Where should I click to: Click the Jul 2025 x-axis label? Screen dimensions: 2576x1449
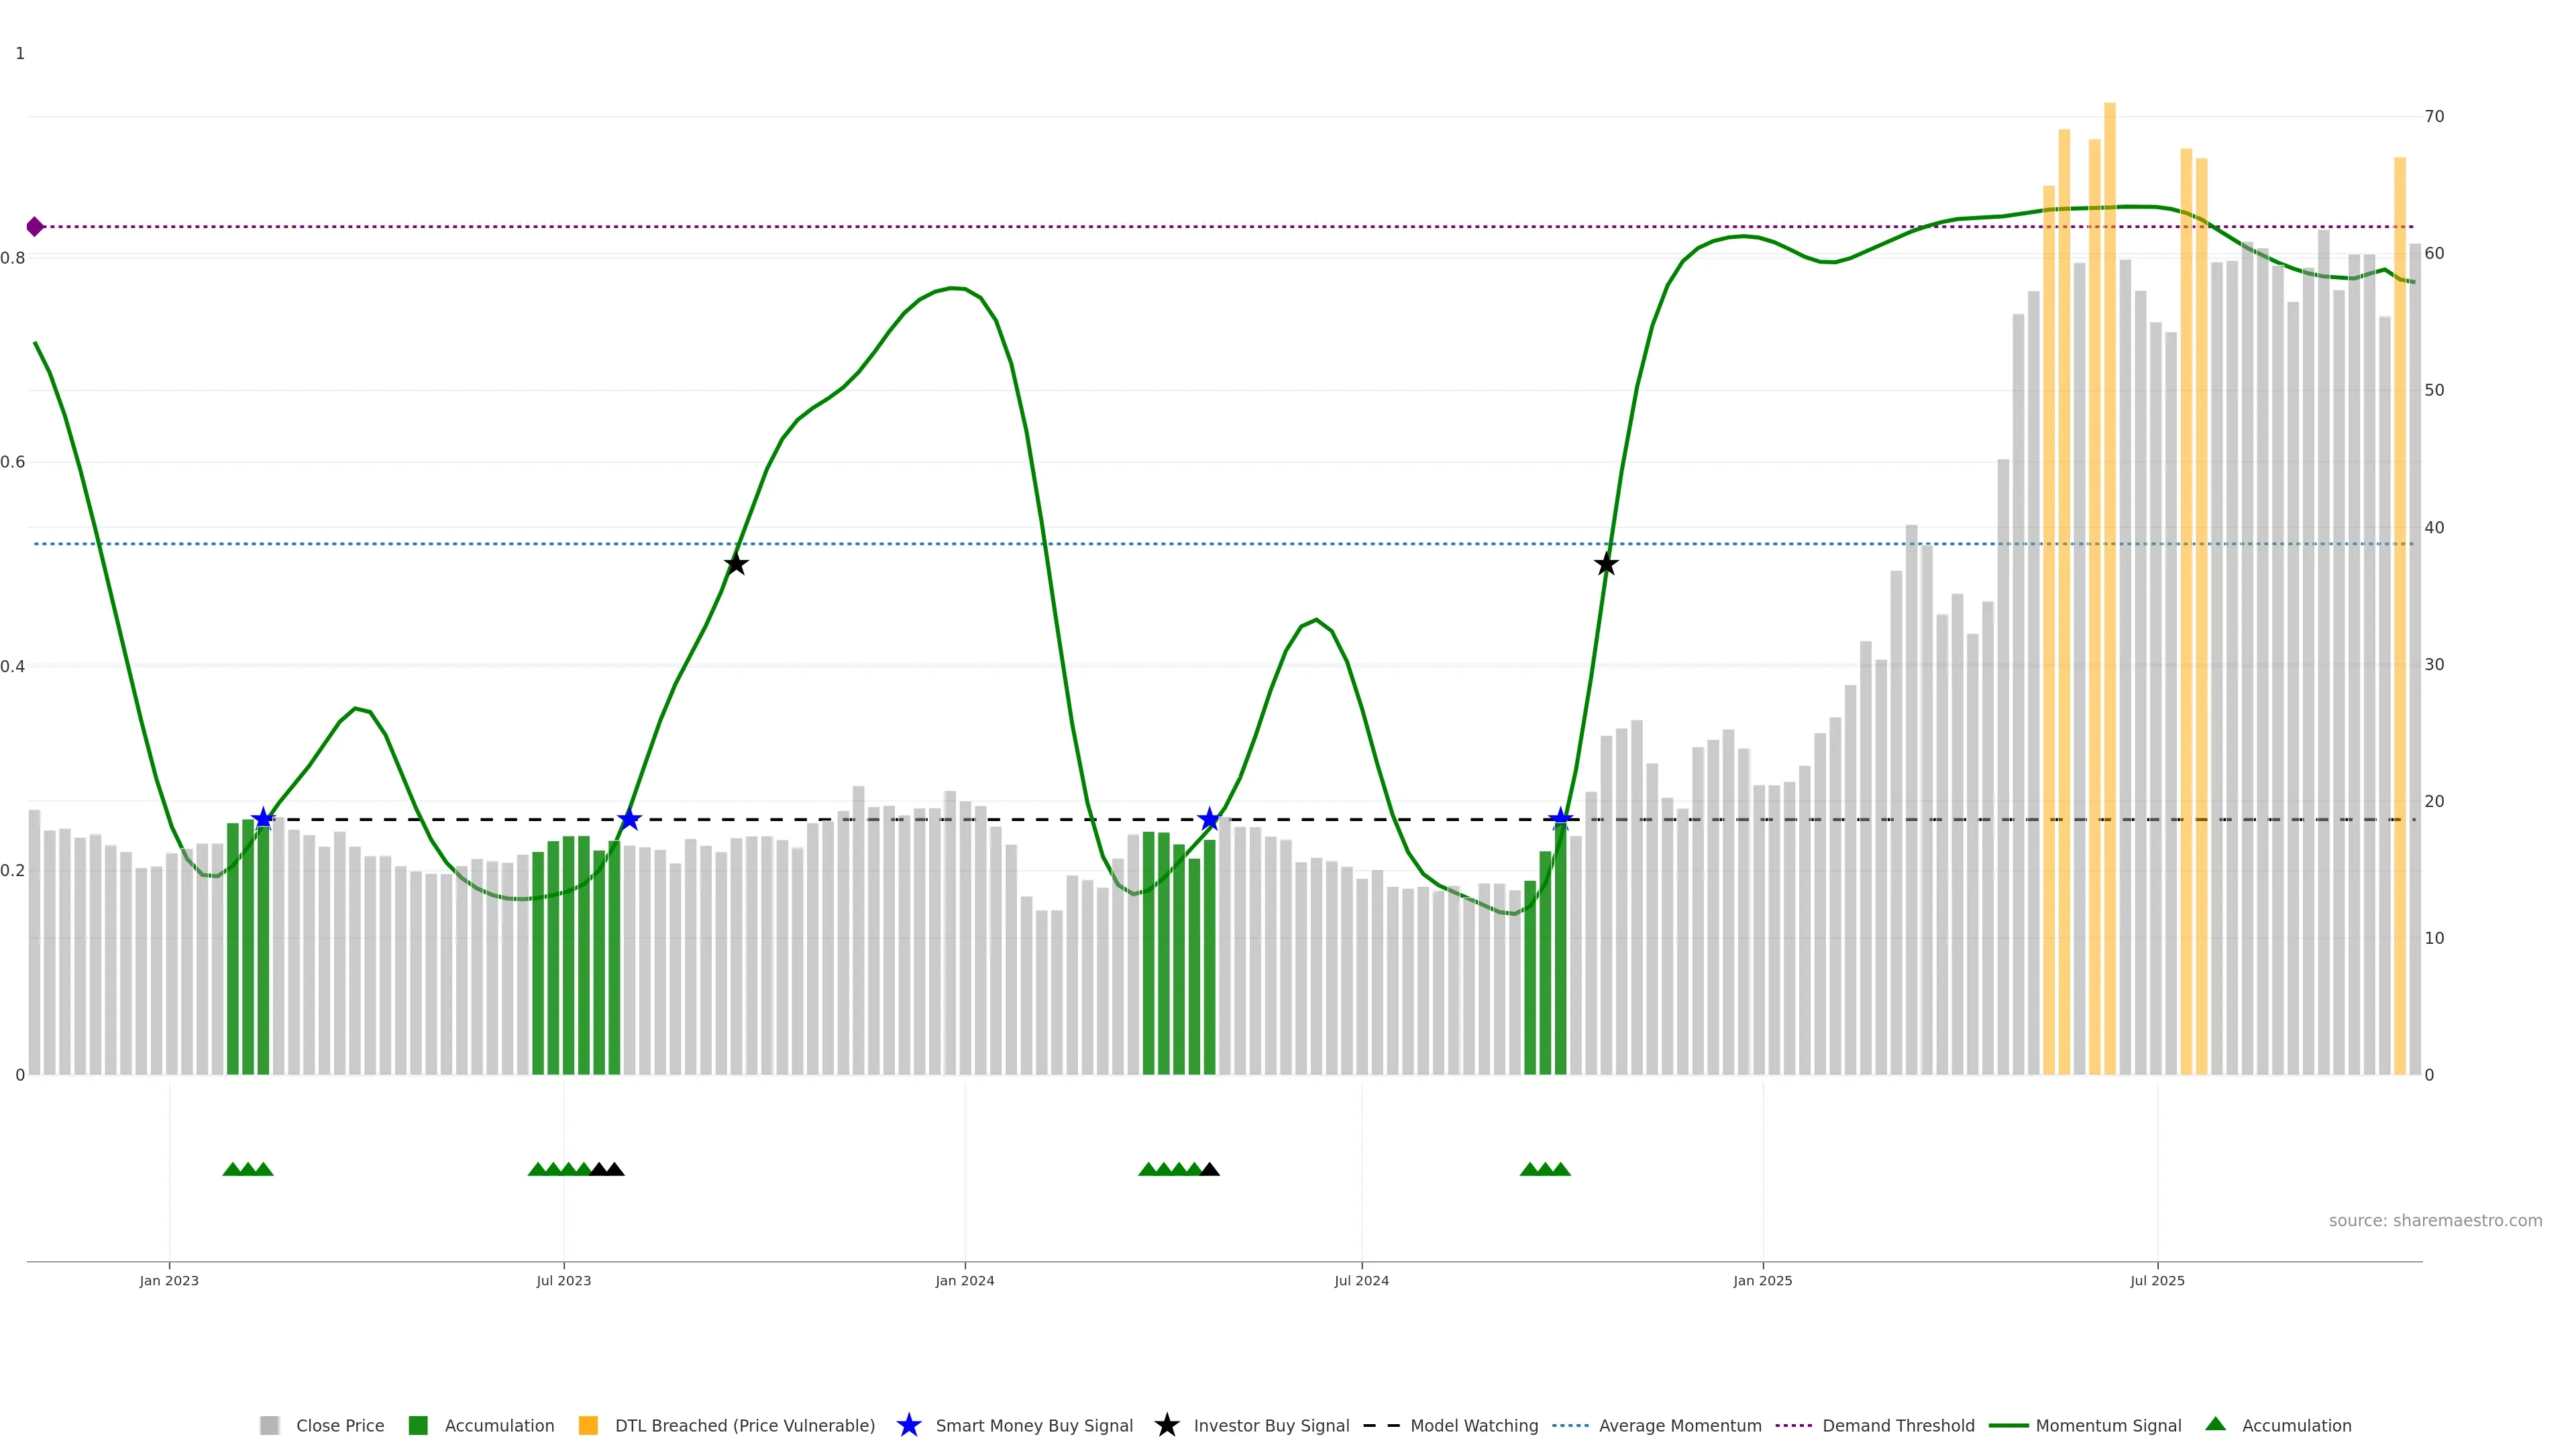click(x=2157, y=1280)
